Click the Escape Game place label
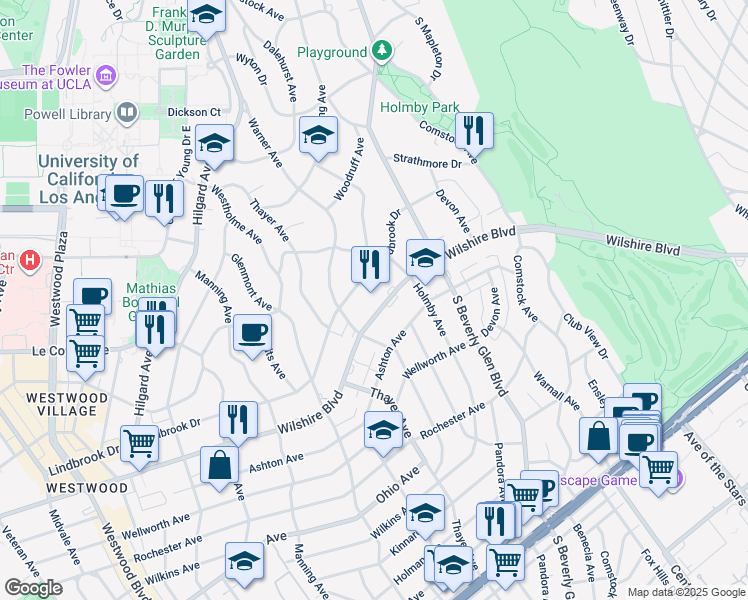The height and width of the screenshot is (600, 748). click(x=597, y=480)
